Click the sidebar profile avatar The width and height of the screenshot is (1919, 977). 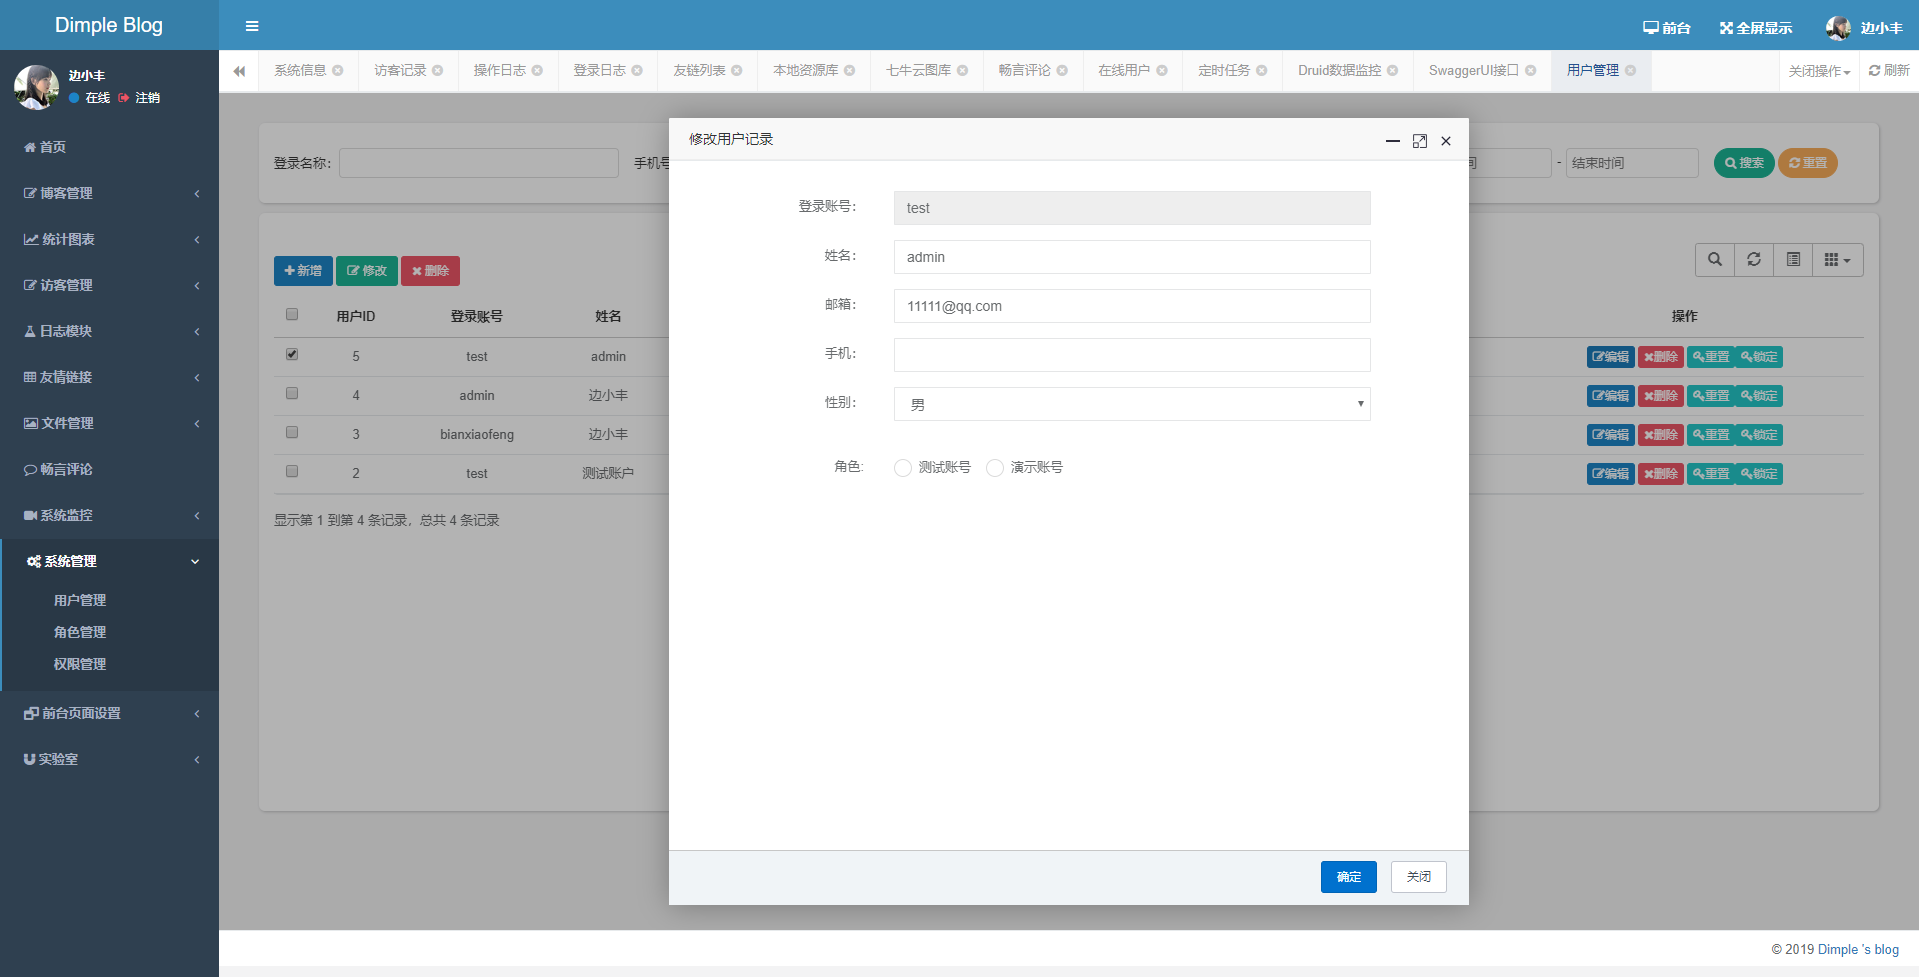point(36,87)
